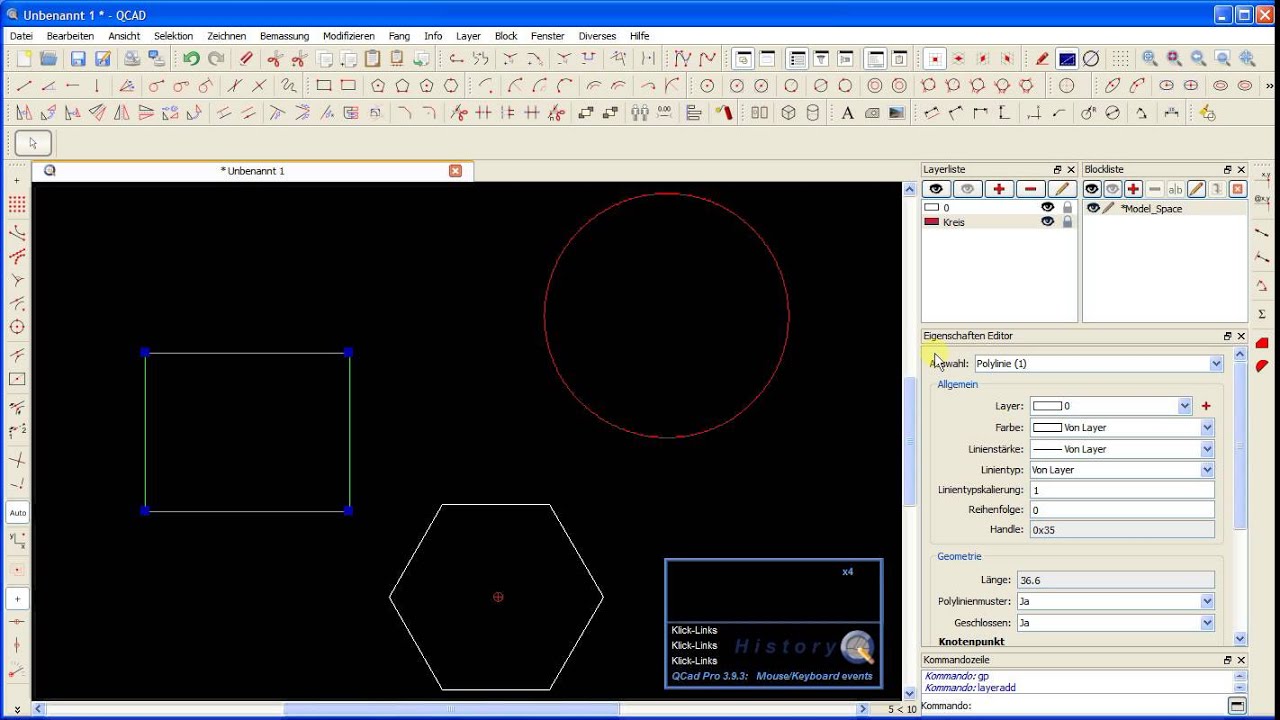Click the New file icon

[24, 59]
